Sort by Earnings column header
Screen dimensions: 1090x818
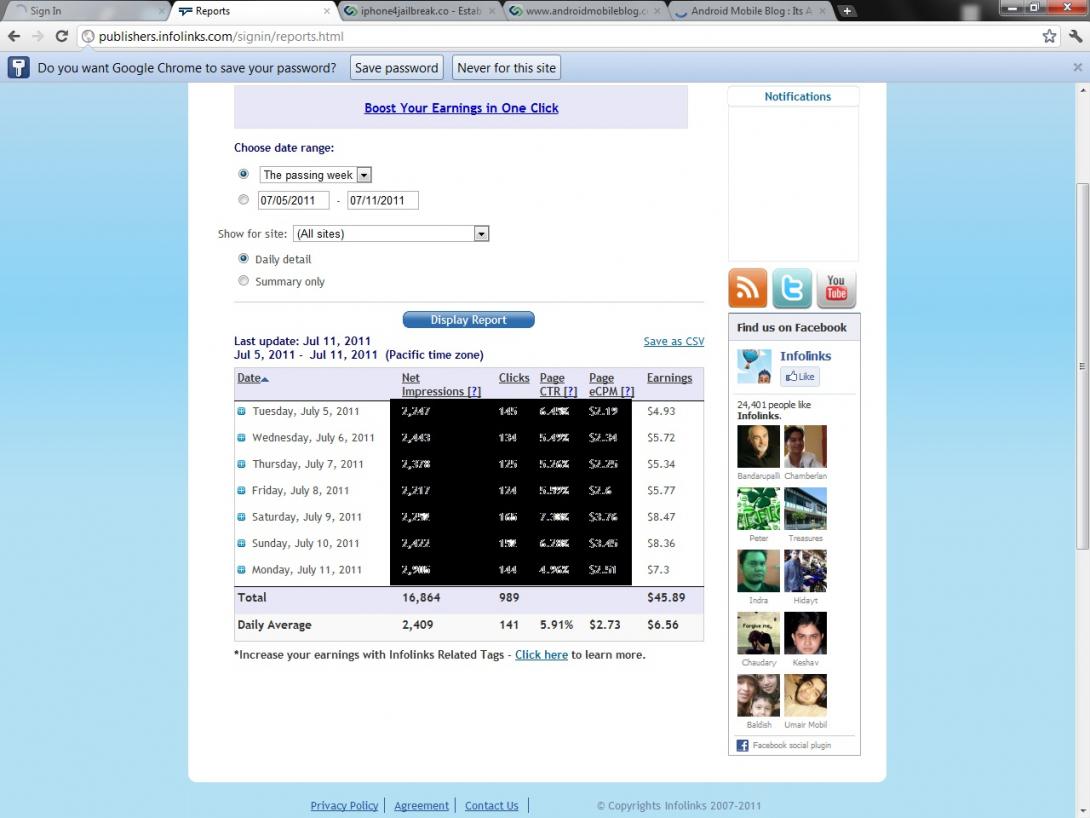[669, 378]
